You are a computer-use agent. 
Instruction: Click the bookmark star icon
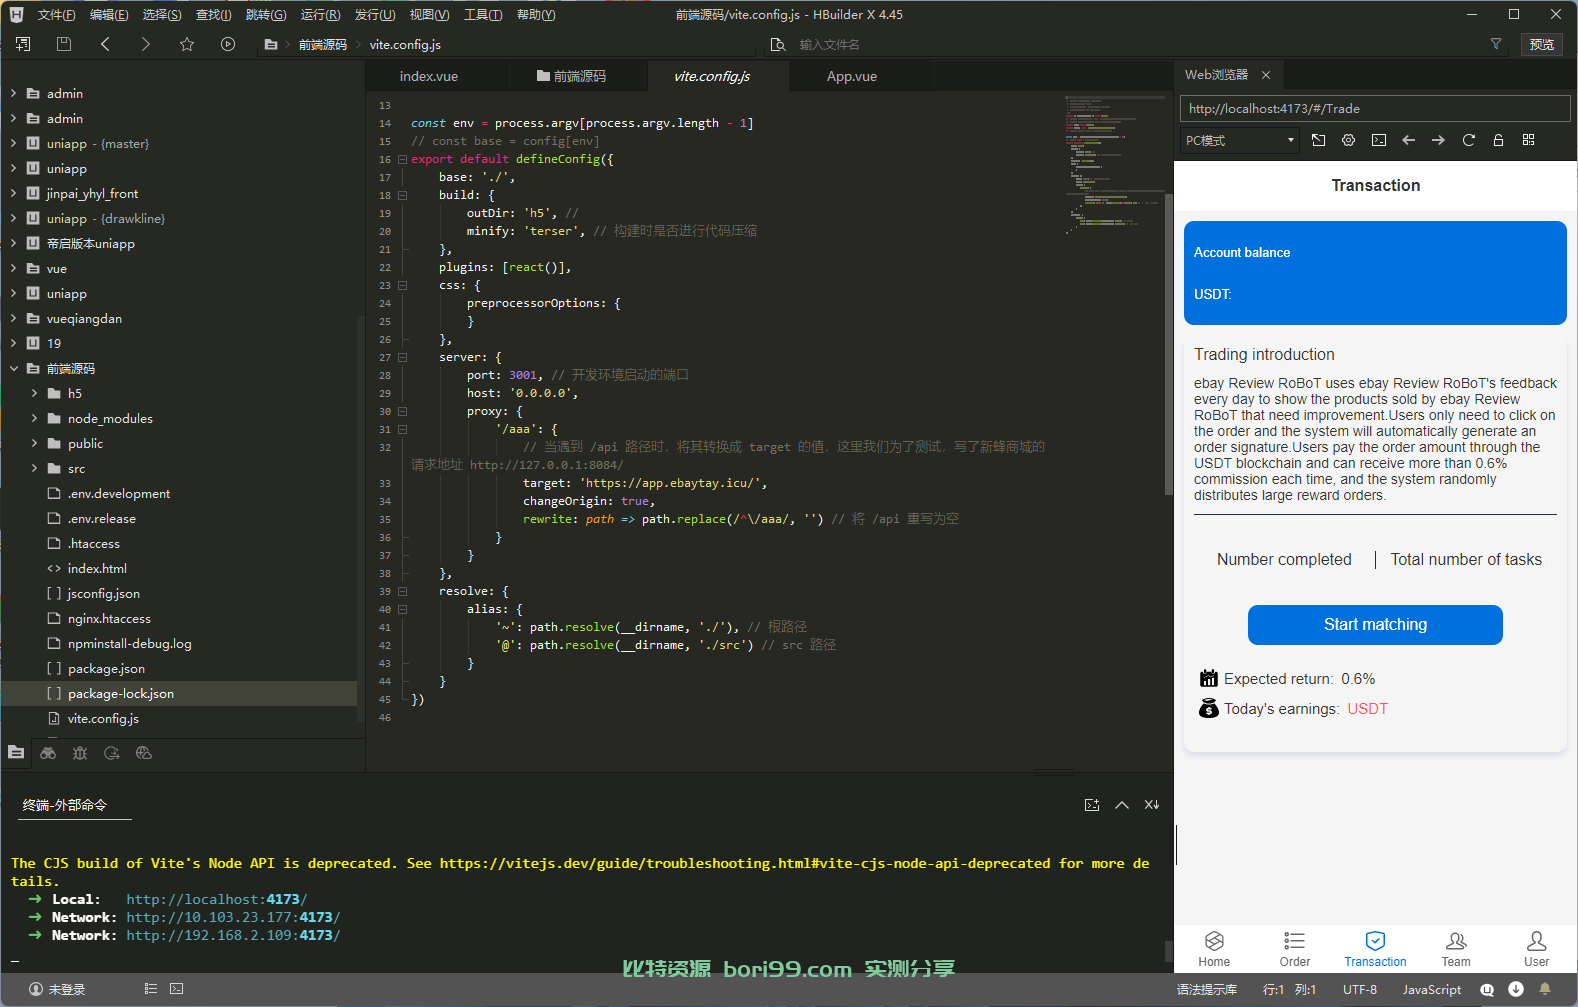pyautogui.click(x=187, y=44)
